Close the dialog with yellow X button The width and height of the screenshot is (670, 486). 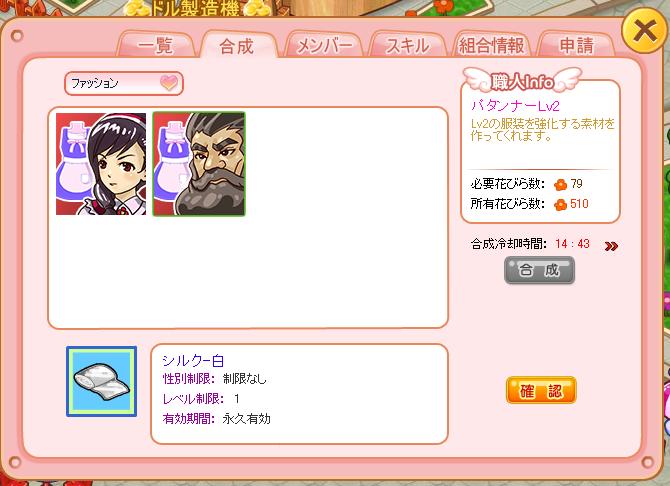point(644,32)
